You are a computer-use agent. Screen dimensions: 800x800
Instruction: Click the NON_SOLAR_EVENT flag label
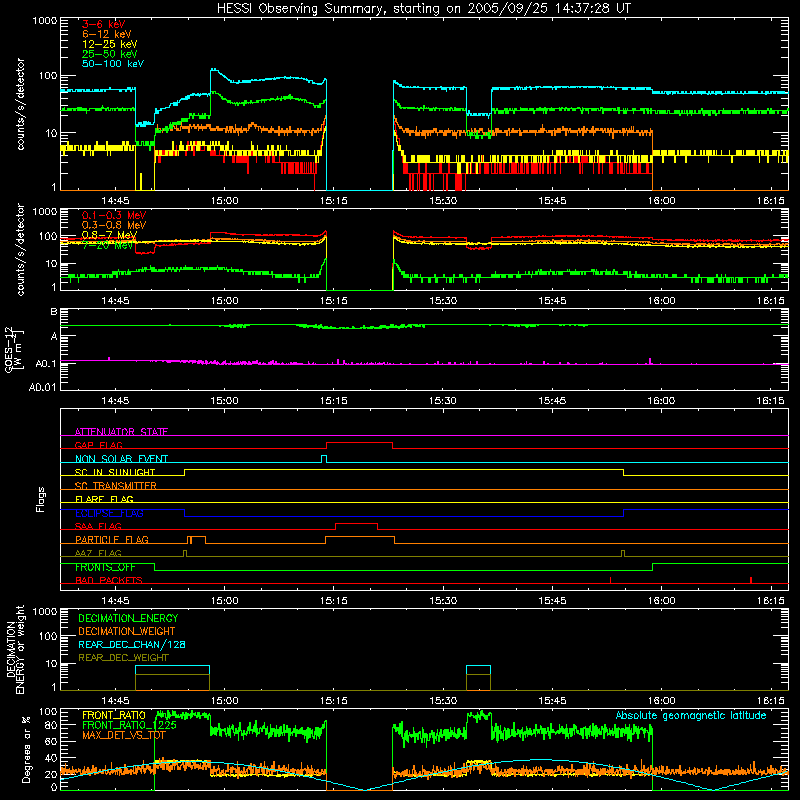[x=121, y=459]
